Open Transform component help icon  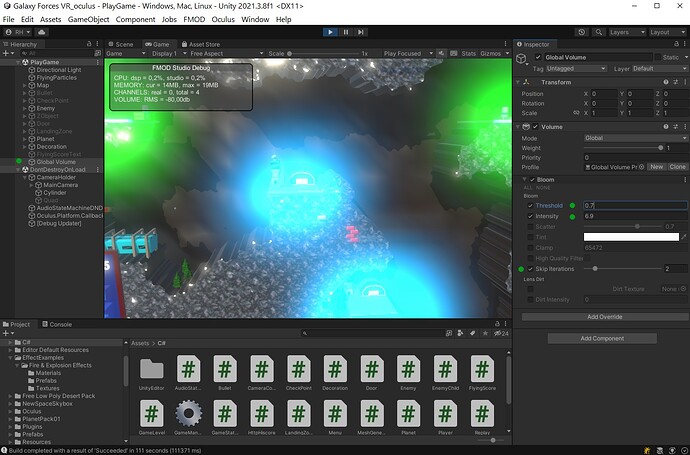(666, 82)
